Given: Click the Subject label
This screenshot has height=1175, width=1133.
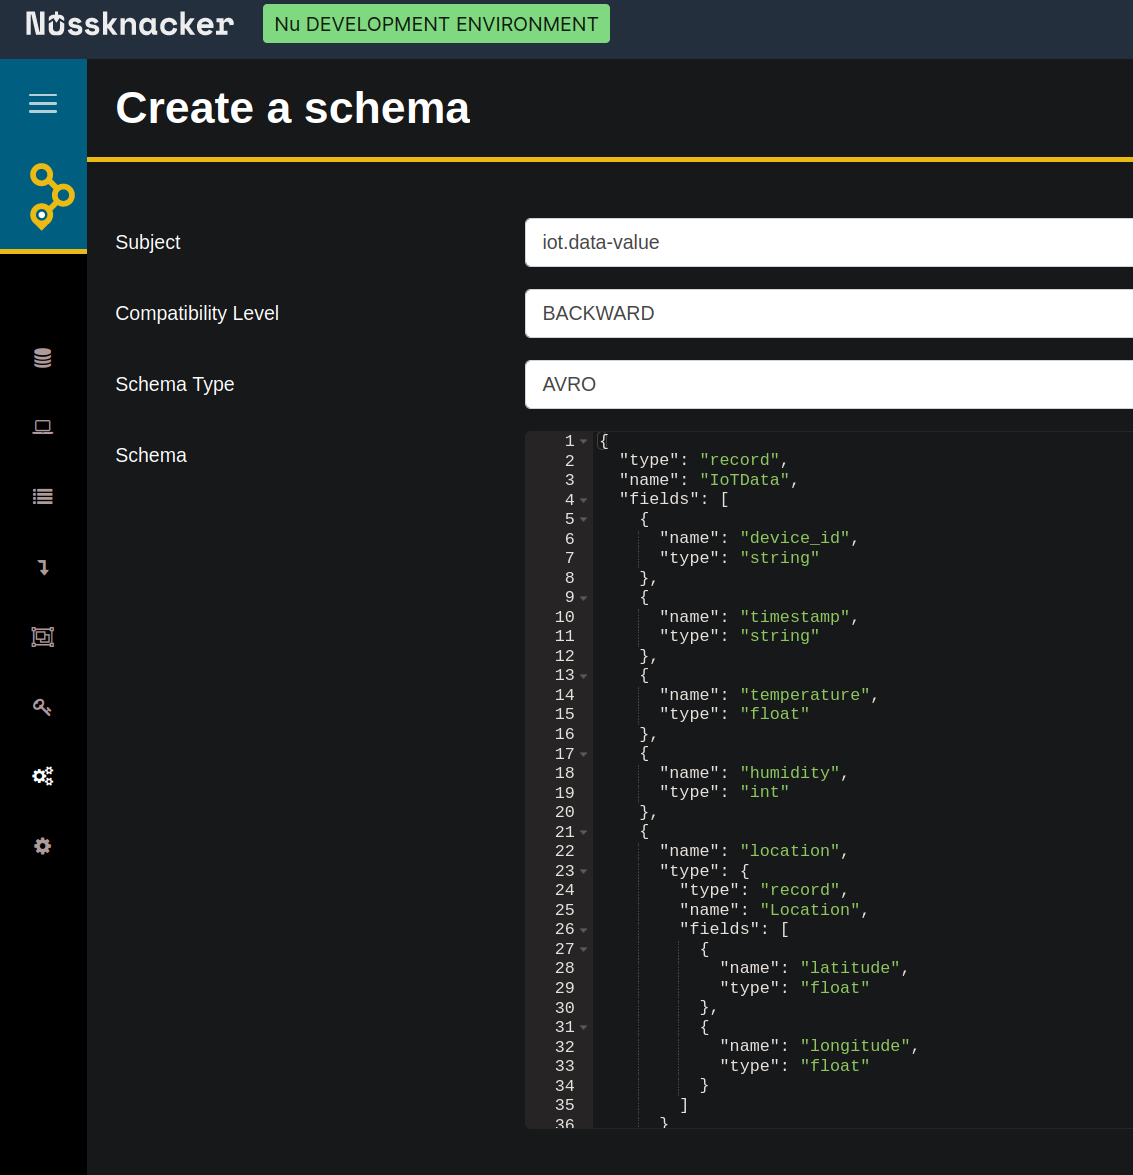Looking at the screenshot, I should (148, 242).
